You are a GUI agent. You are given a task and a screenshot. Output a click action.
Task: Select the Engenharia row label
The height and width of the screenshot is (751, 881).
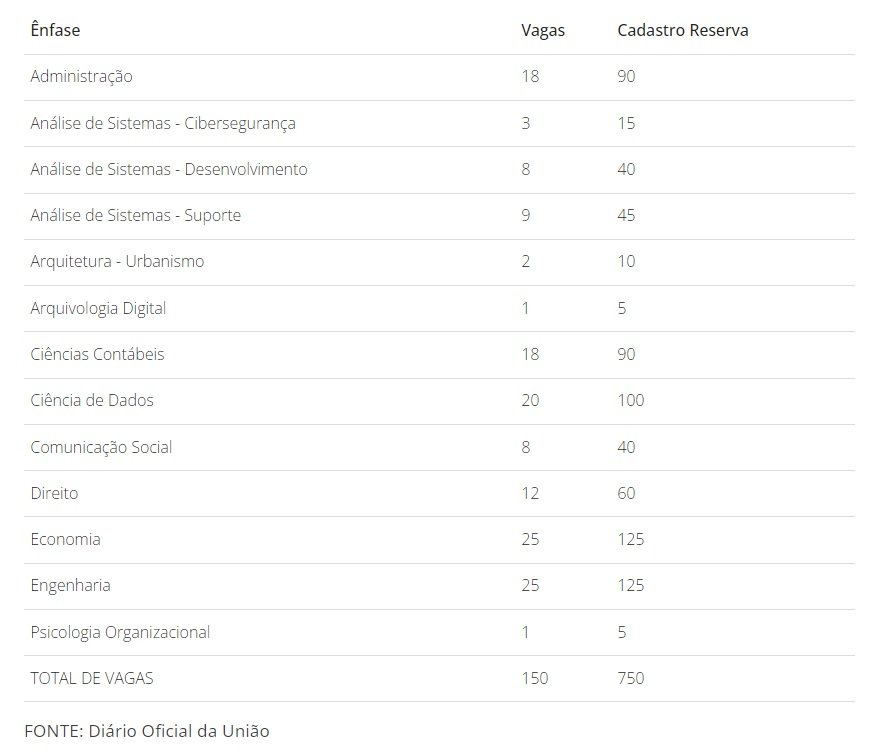click(70, 585)
